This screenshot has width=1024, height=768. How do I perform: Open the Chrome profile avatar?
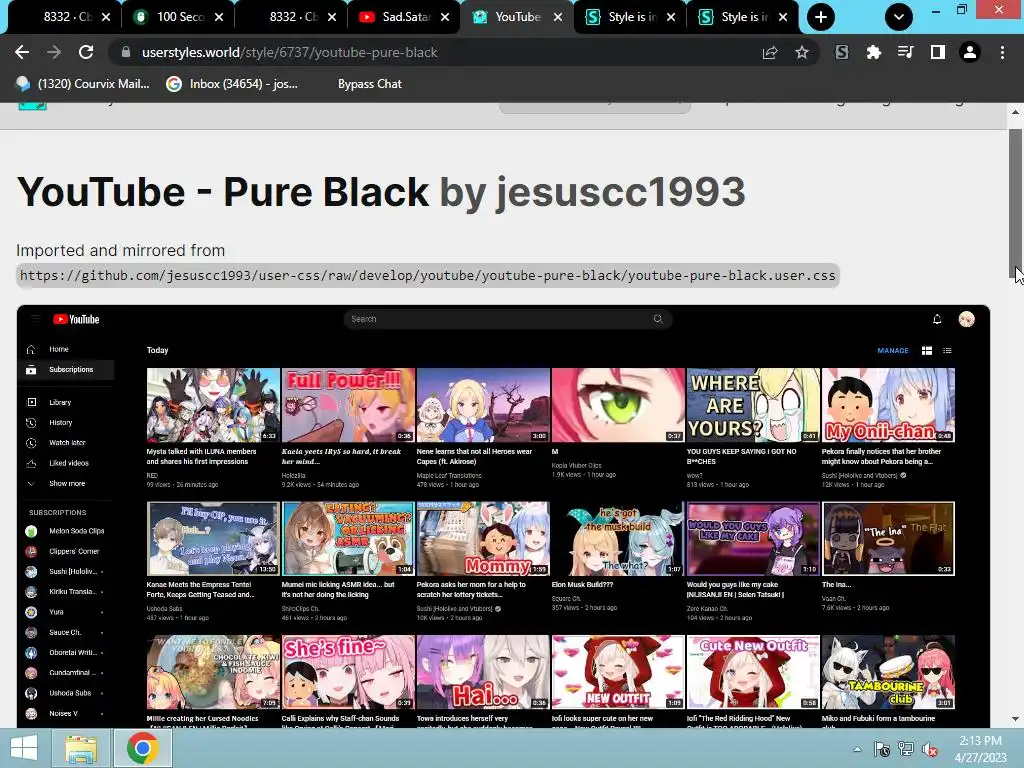point(970,52)
